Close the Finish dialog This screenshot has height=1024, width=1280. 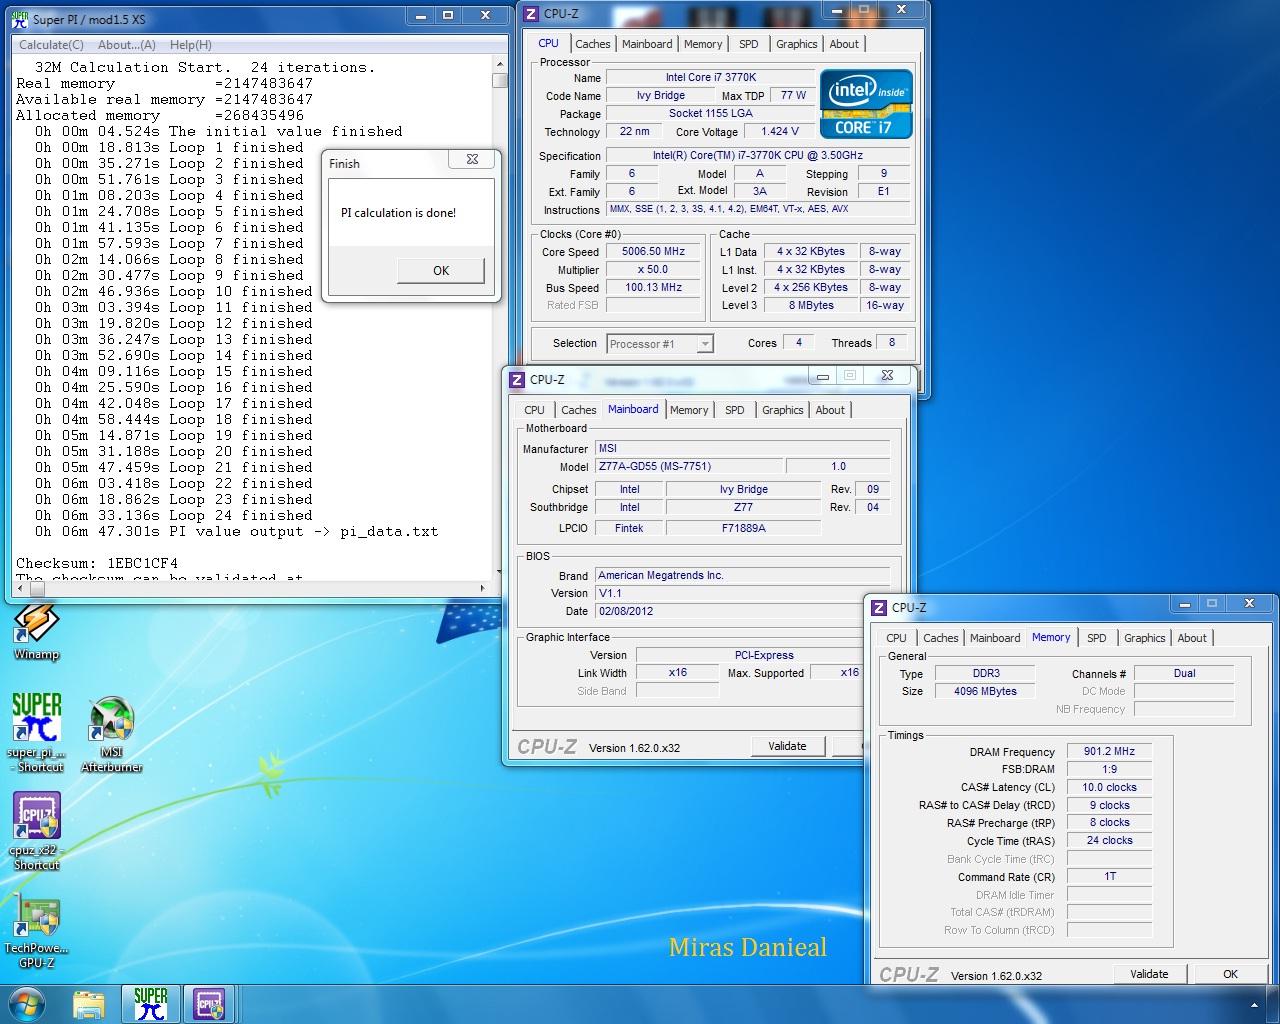tap(472, 159)
